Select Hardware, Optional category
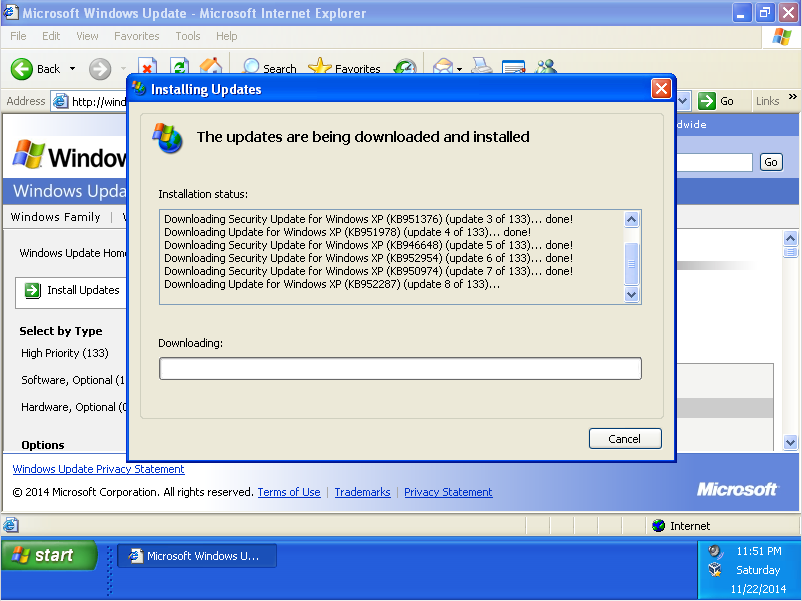Image resolution: width=802 pixels, height=601 pixels. (74, 408)
